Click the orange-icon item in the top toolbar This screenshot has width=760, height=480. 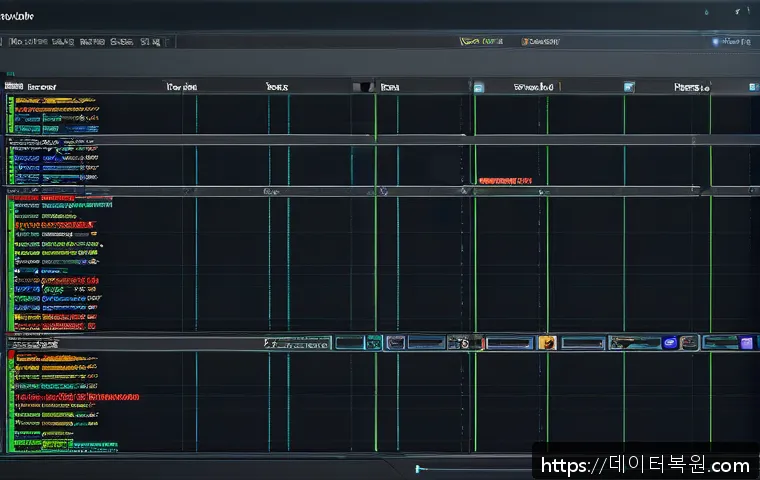pos(540,42)
